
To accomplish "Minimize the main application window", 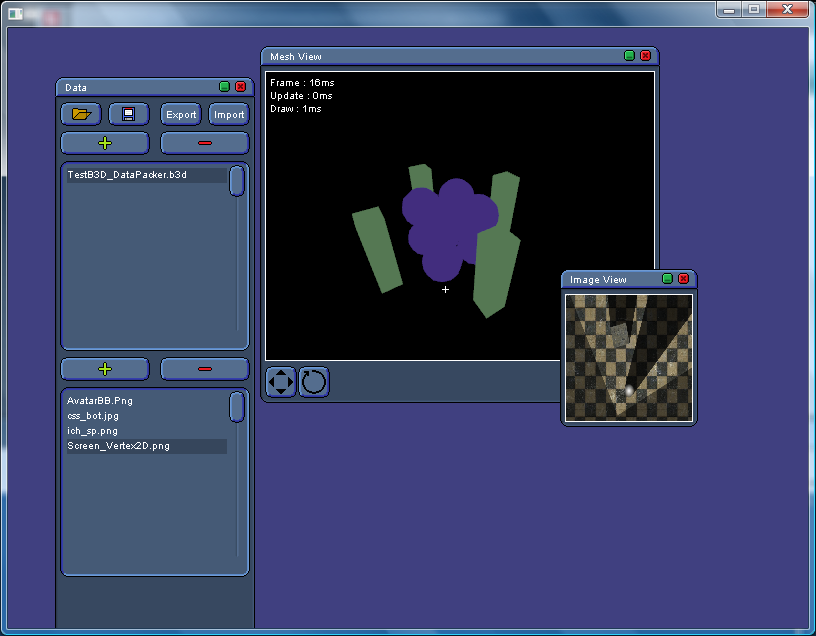I will coord(729,9).
